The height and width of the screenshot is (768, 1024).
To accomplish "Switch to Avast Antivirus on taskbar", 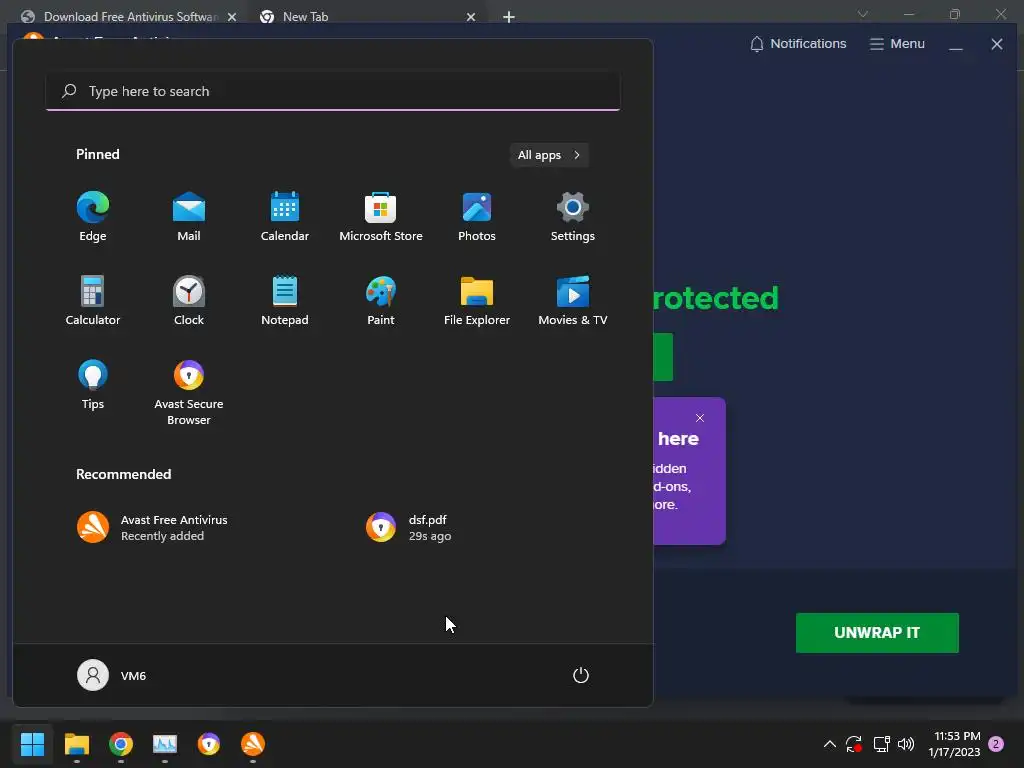I will (253, 744).
